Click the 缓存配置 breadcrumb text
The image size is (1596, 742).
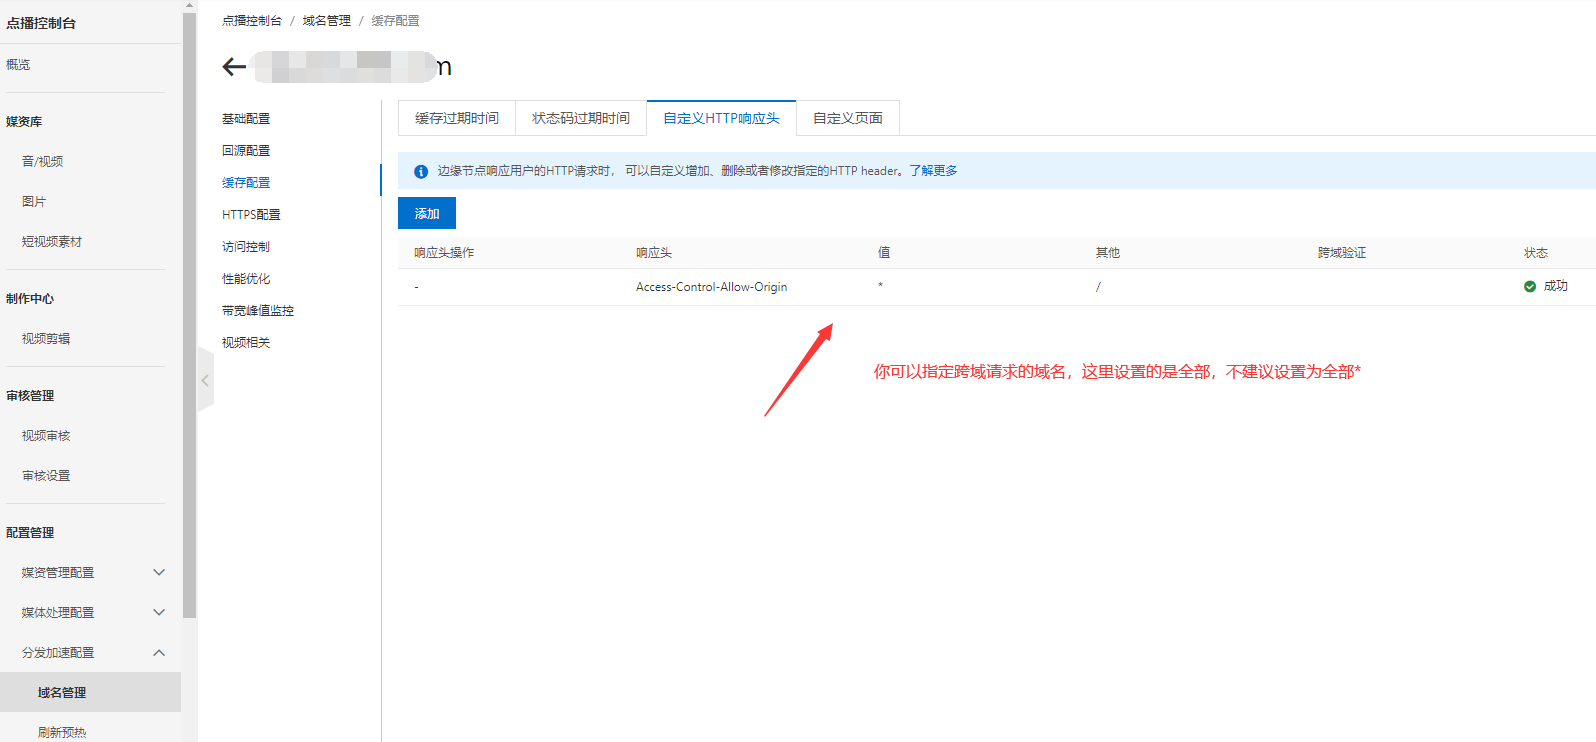click(396, 21)
